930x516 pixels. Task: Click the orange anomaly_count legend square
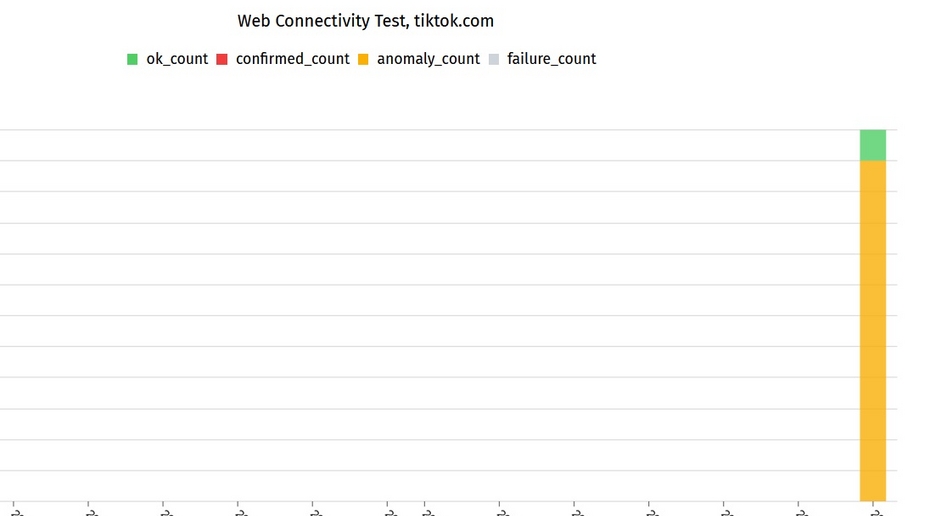click(363, 59)
